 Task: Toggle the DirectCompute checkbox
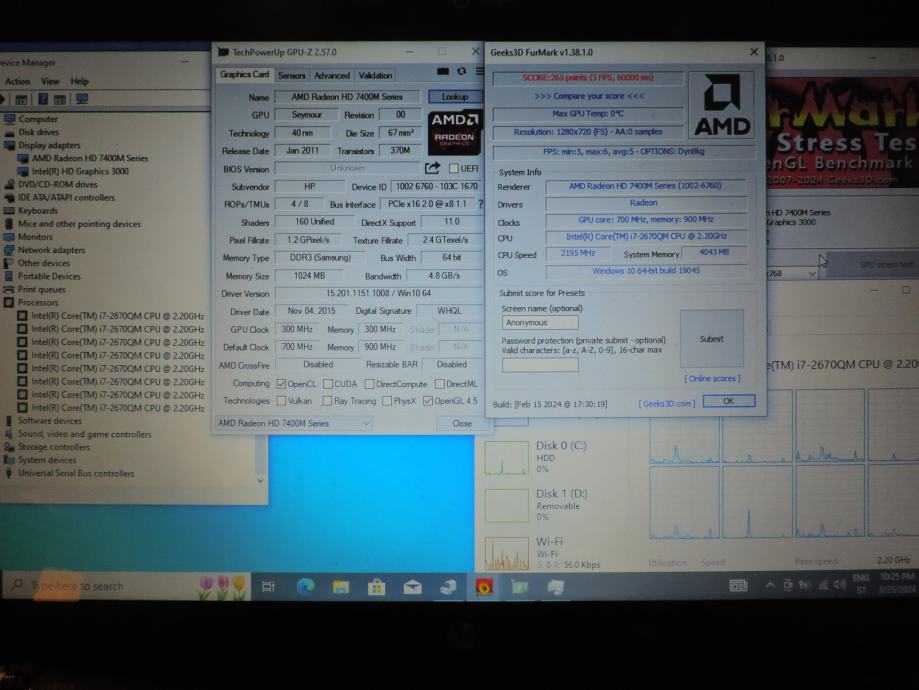(x=369, y=384)
